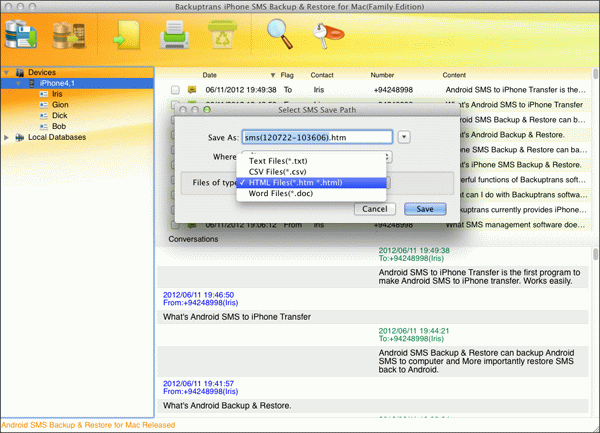Screen dimensions: 600x433
Task: Expand the save dialog with arrow button
Action: (x=403, y=136)
